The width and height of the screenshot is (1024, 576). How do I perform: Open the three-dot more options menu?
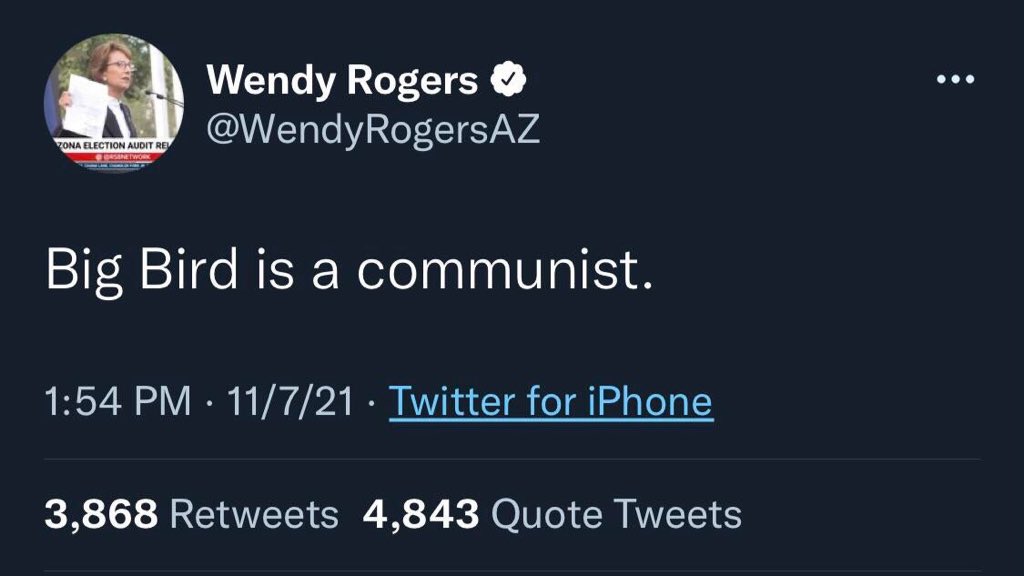click(x=955, y=79)
